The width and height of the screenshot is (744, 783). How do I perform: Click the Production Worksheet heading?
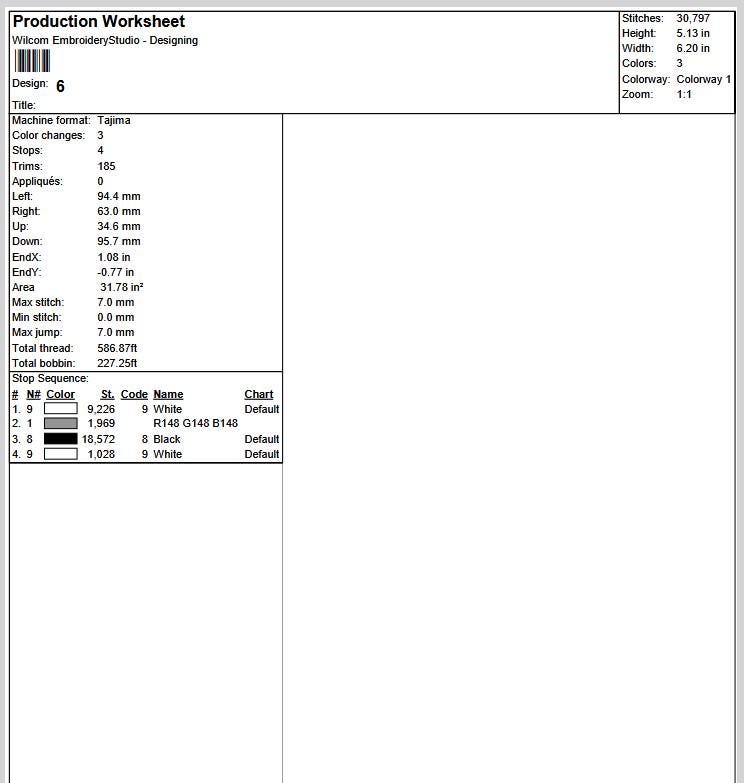pos(99,21)
